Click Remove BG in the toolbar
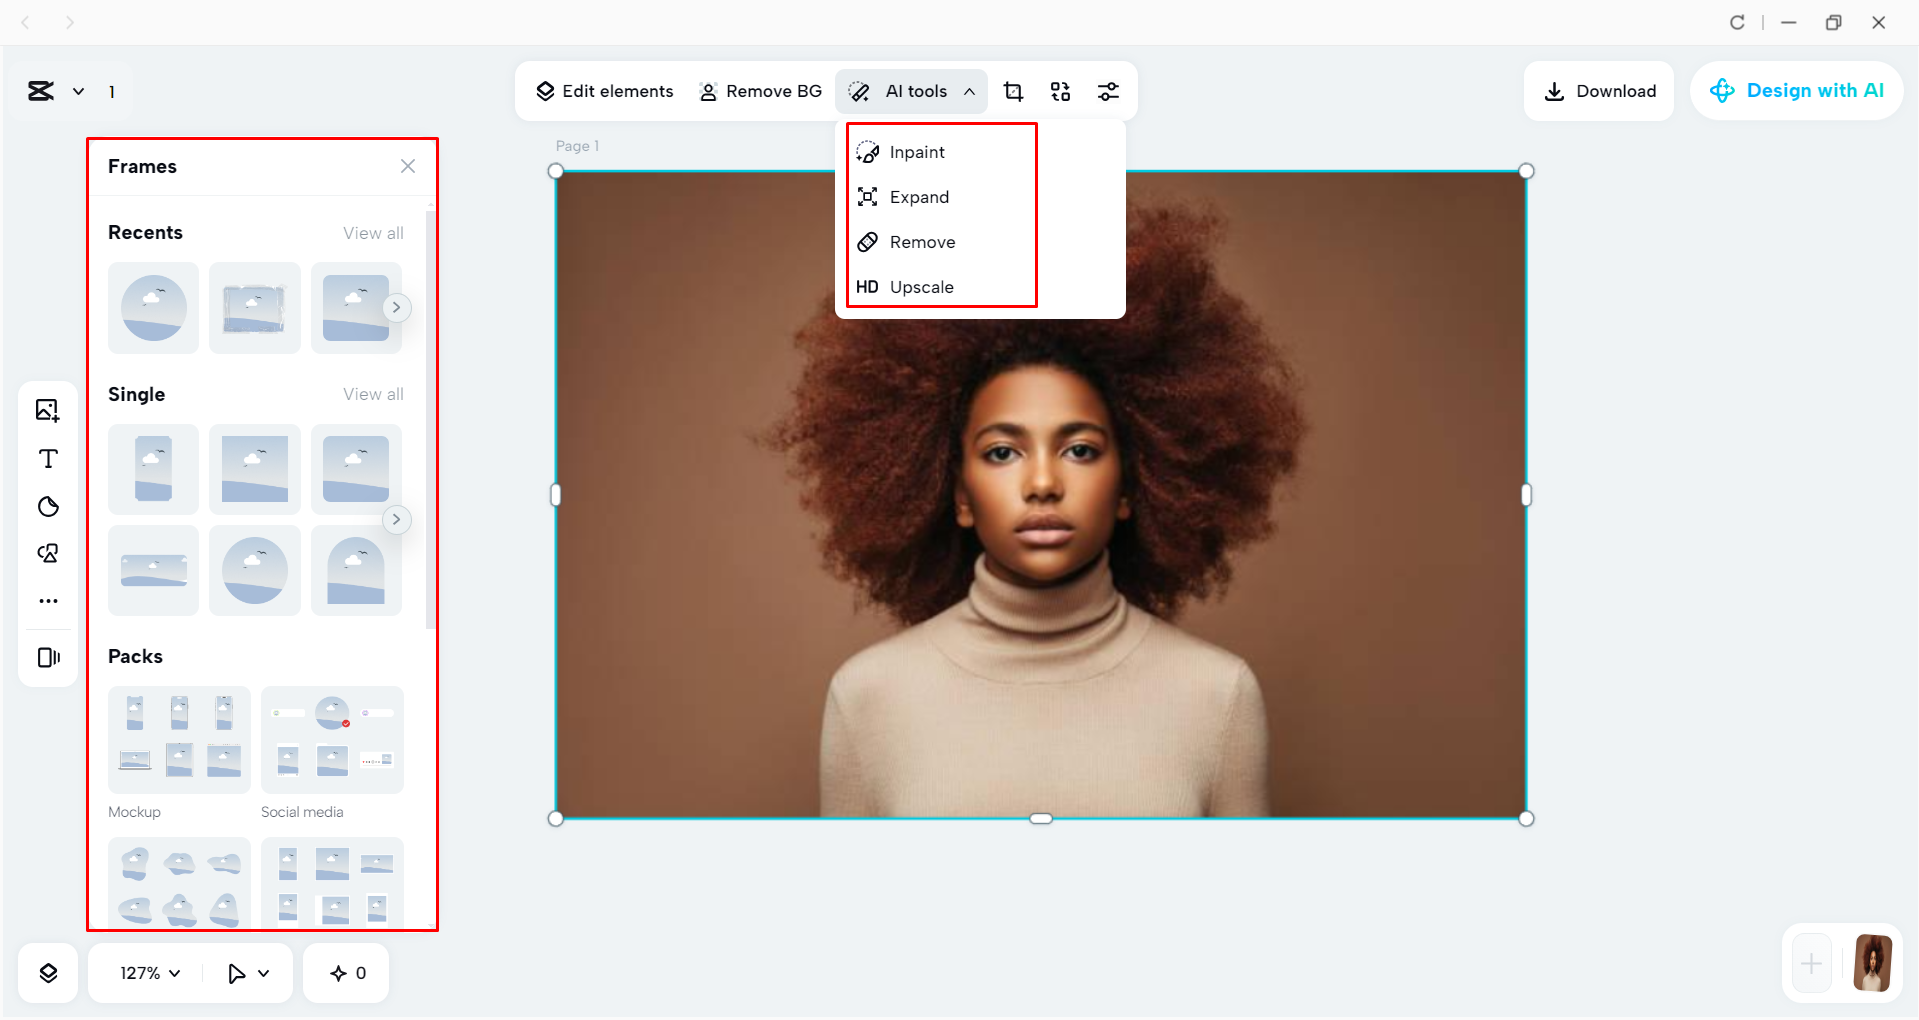This screenshot has width=1919, height=1020. pos(761,91)
